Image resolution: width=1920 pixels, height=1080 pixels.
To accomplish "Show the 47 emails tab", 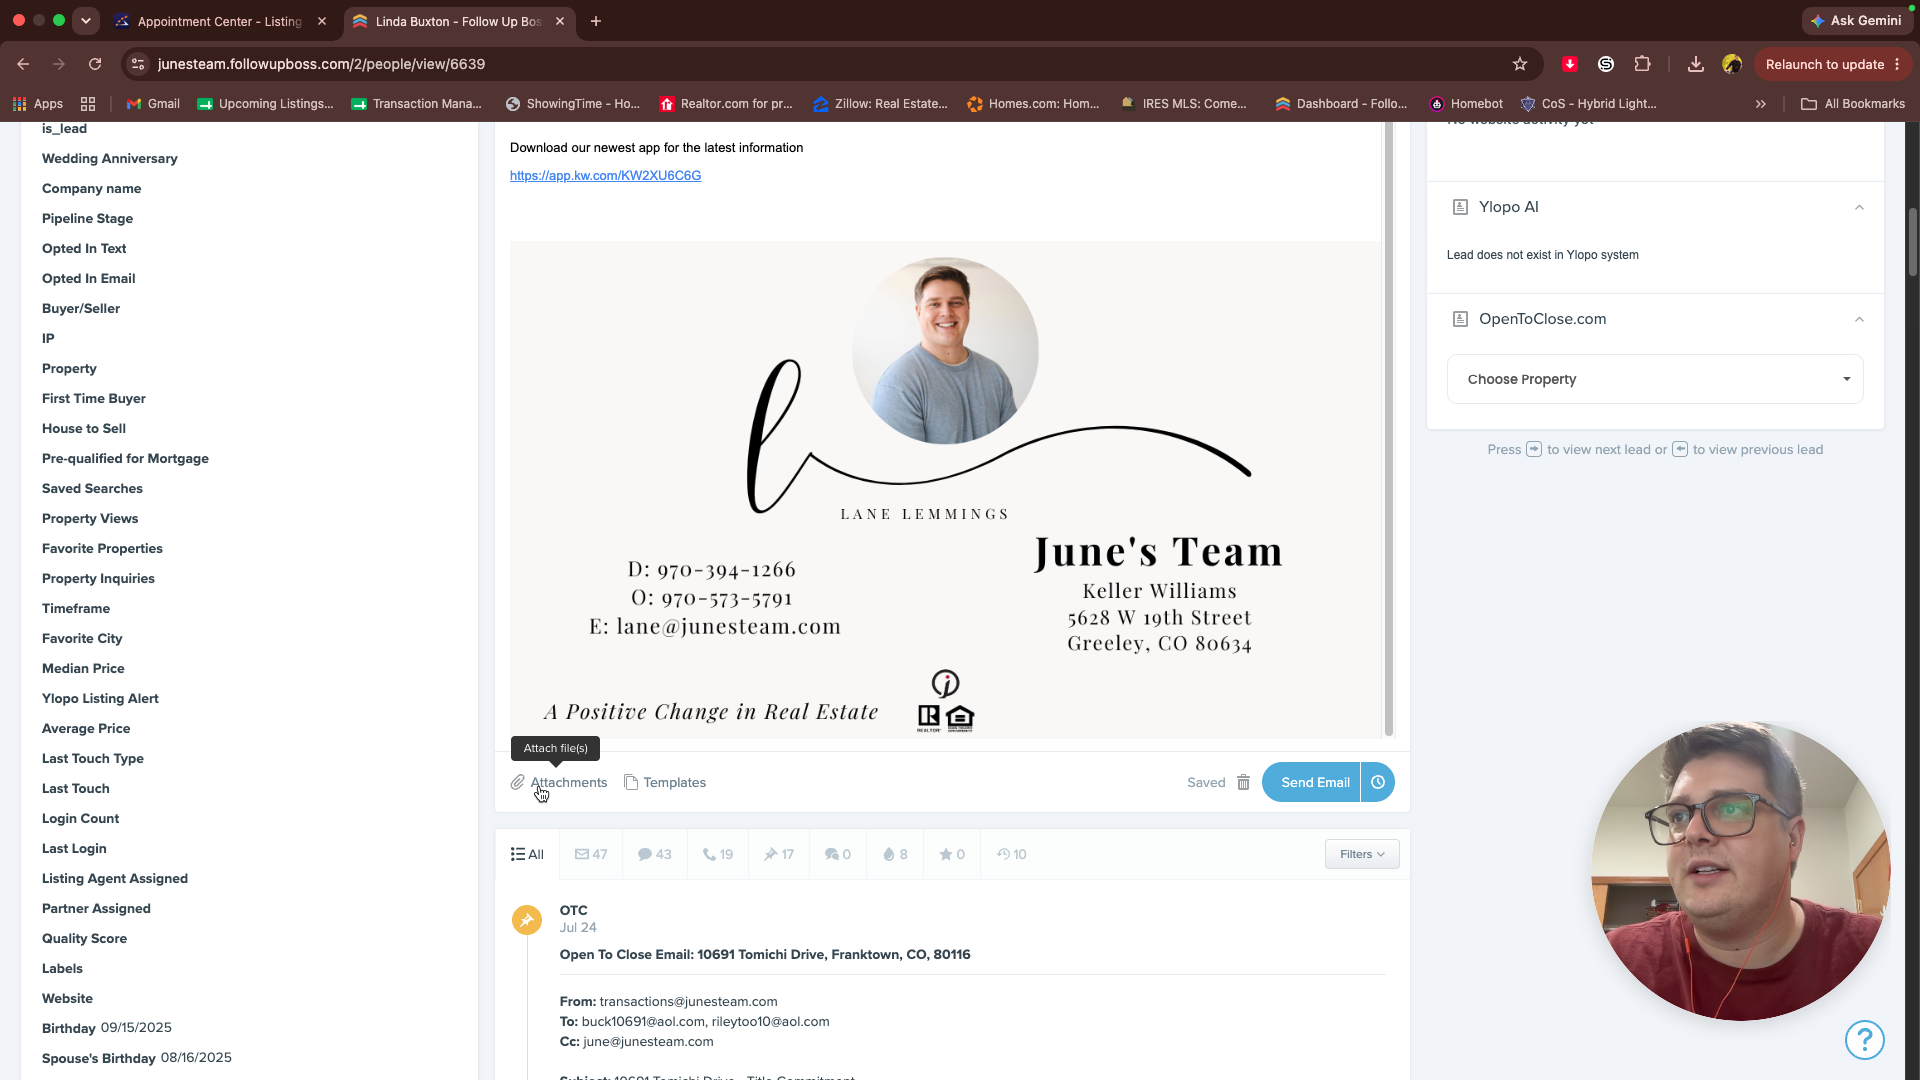I will [591, 854].
